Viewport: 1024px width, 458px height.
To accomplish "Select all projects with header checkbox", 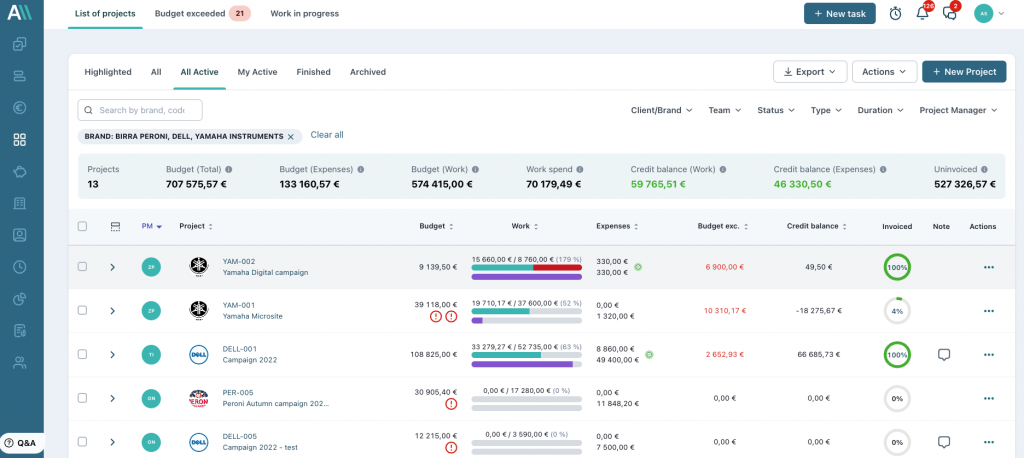I will tap(83, 226).
